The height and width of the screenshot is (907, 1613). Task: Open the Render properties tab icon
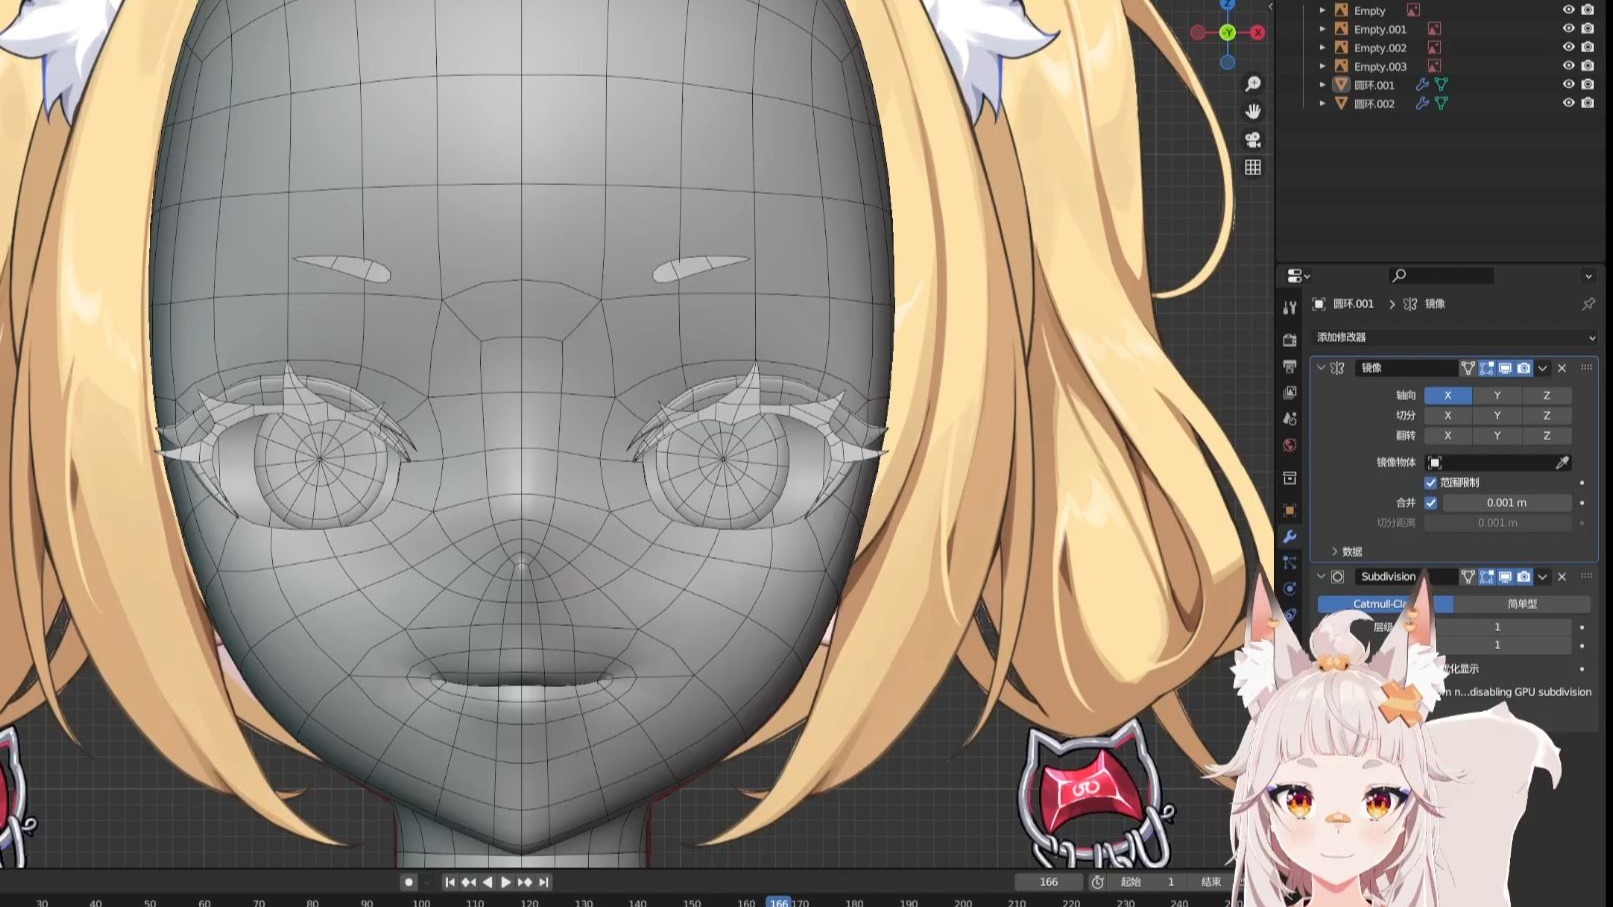click(x=1290, y=340)
